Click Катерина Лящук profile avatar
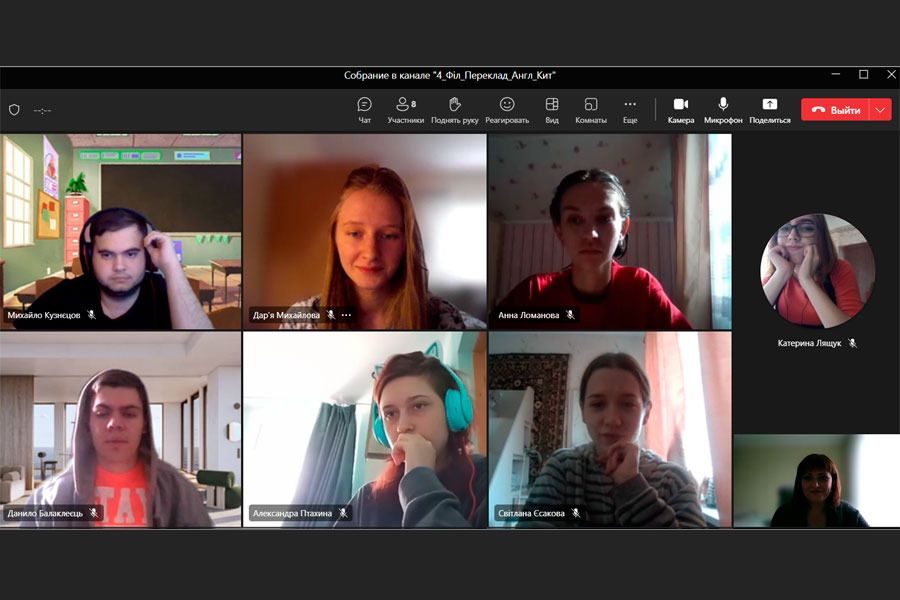The height and width of the screenshot is (600, 900). 817,270
